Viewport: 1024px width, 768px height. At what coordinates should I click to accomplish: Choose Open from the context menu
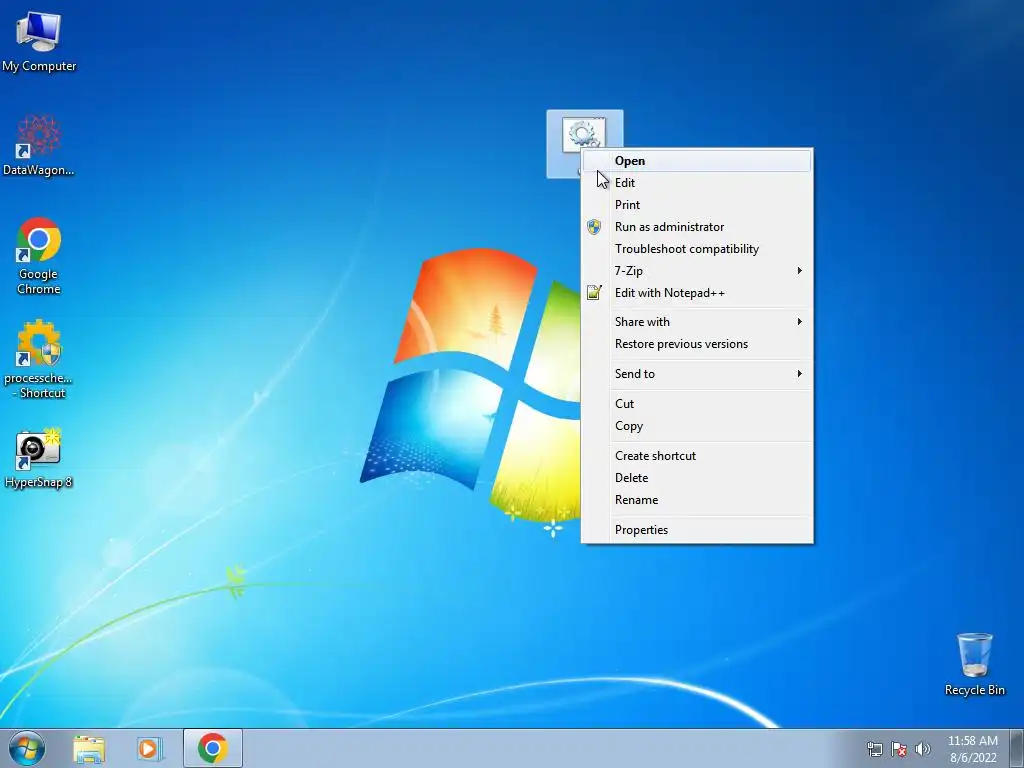[x=697, y=161]
